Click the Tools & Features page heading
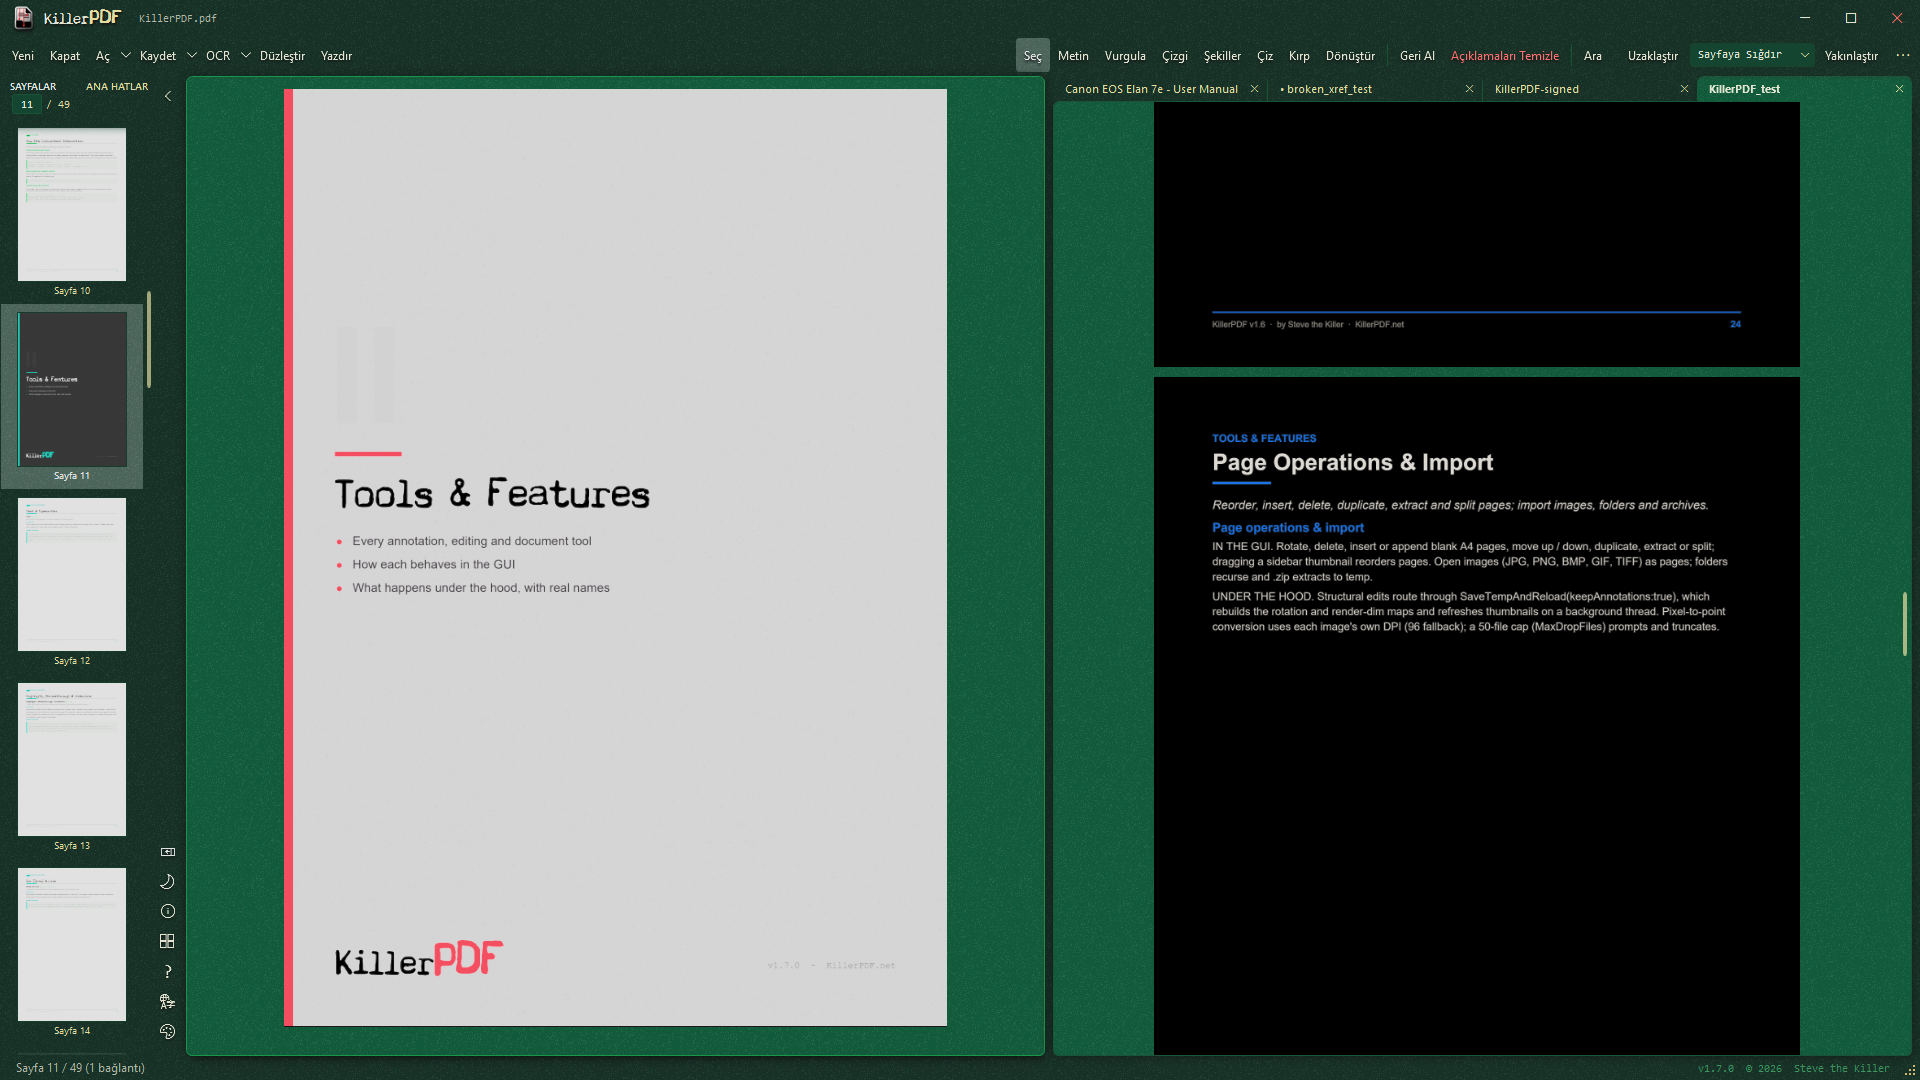1920x1080 pixels. pyautogui.click(x=492, y=494)
